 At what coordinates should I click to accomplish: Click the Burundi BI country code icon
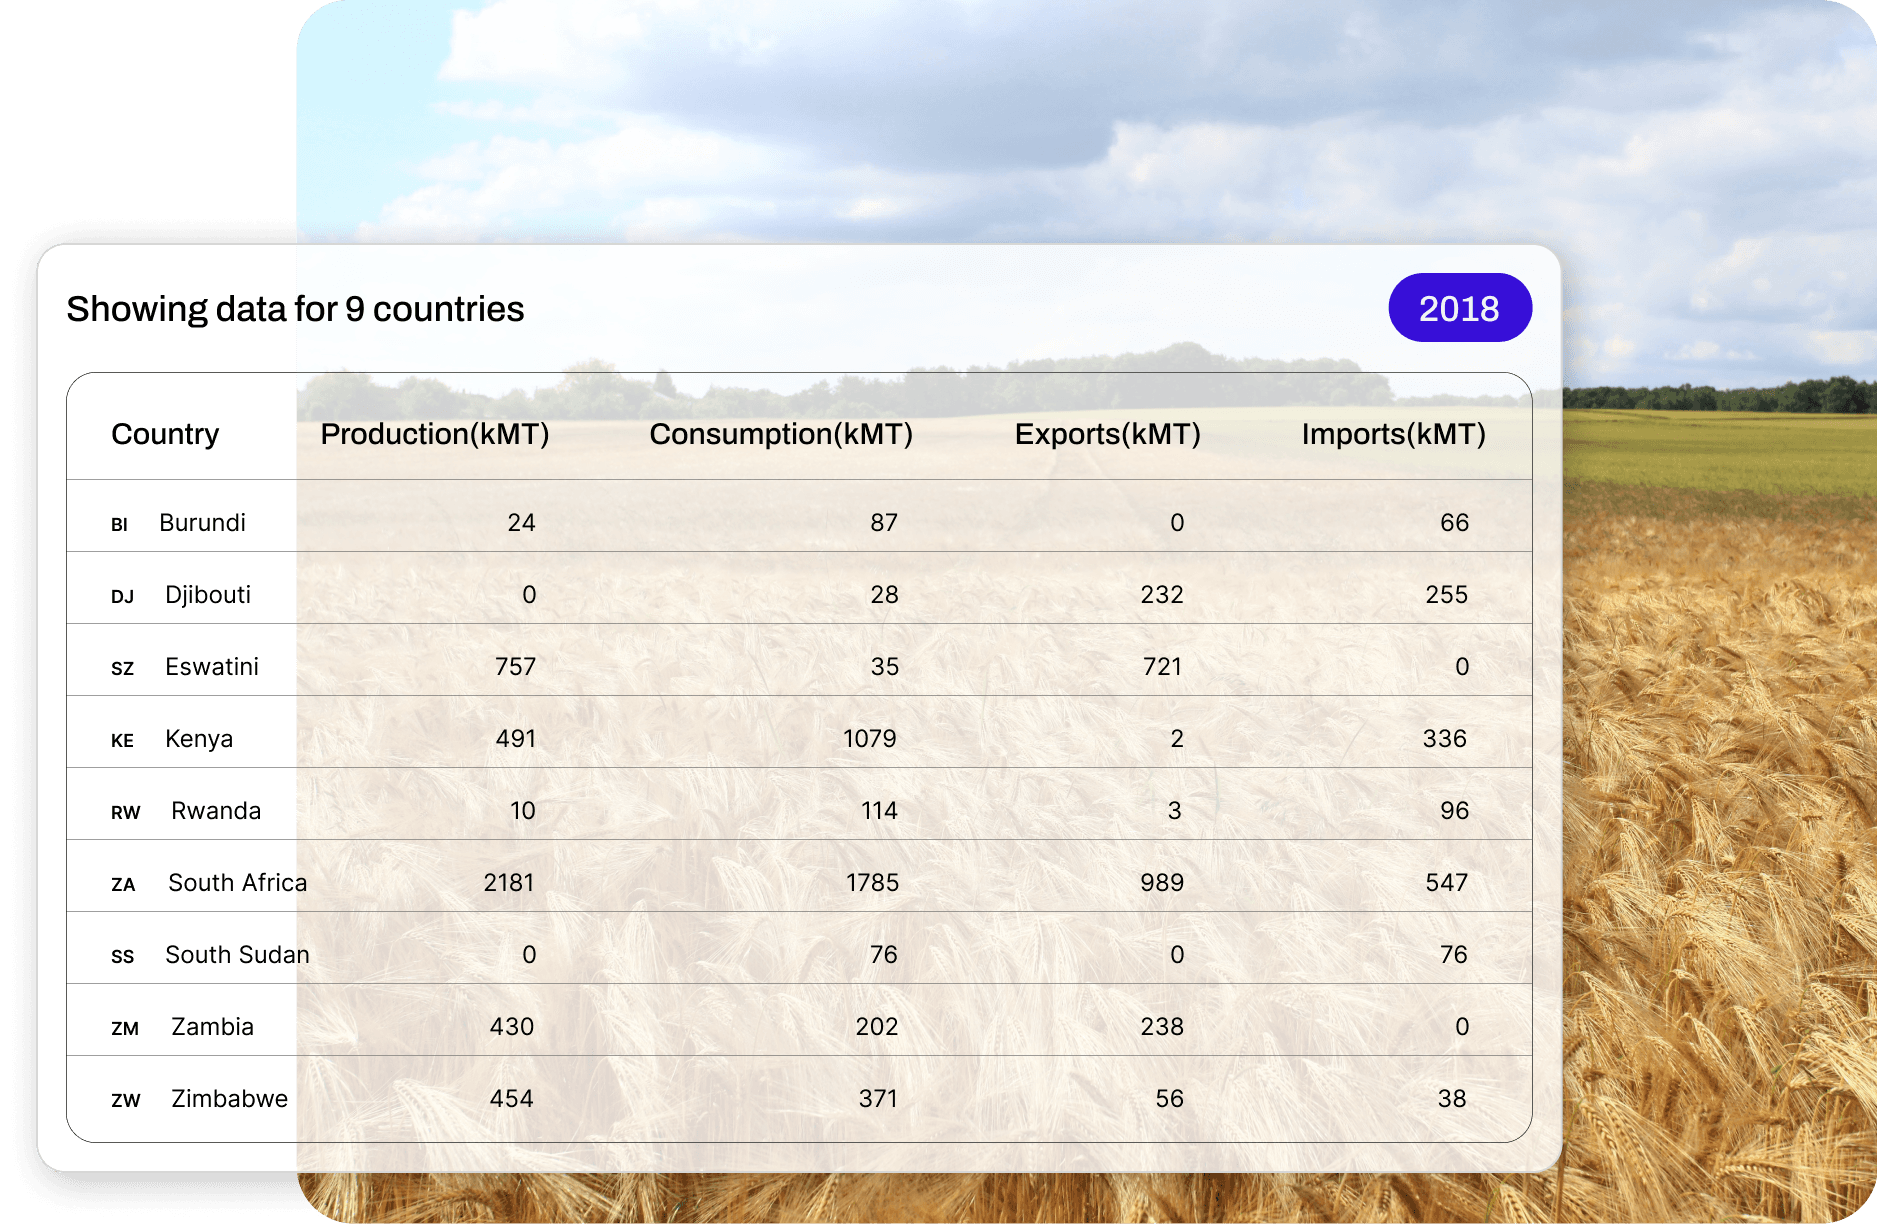click(119, 525)
